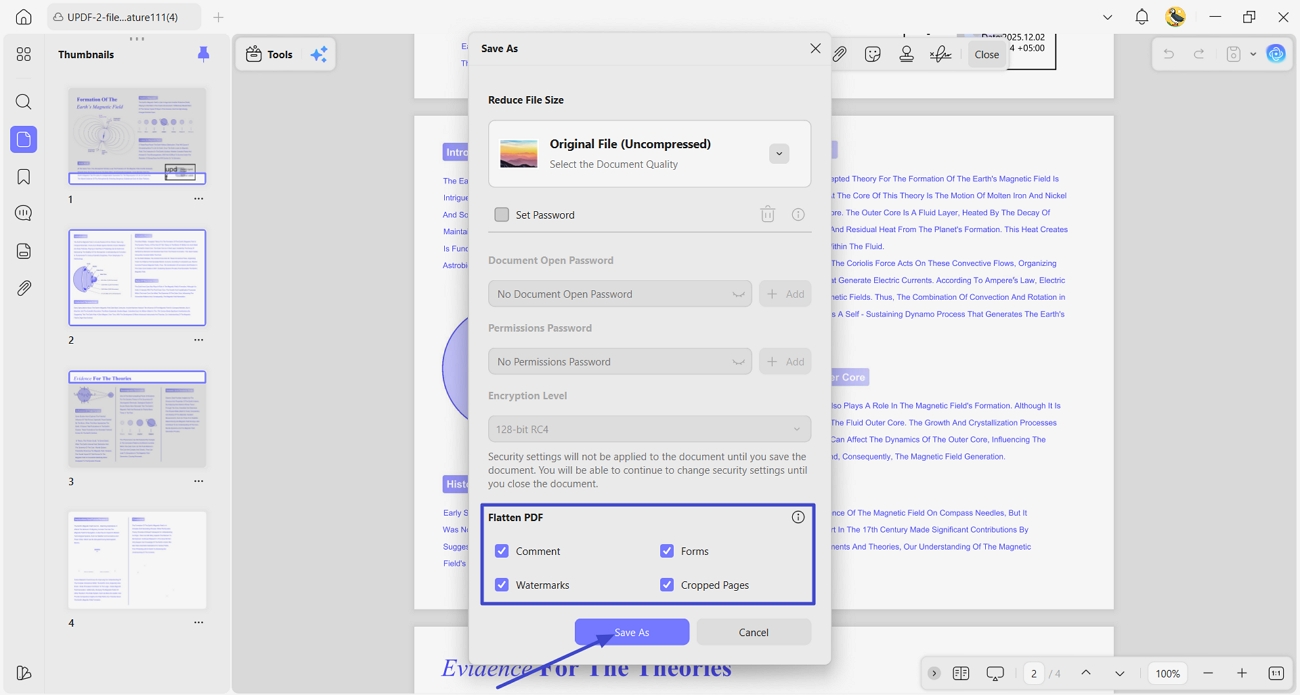Click Cancel in Save As dialog

(x=753, y=632)
